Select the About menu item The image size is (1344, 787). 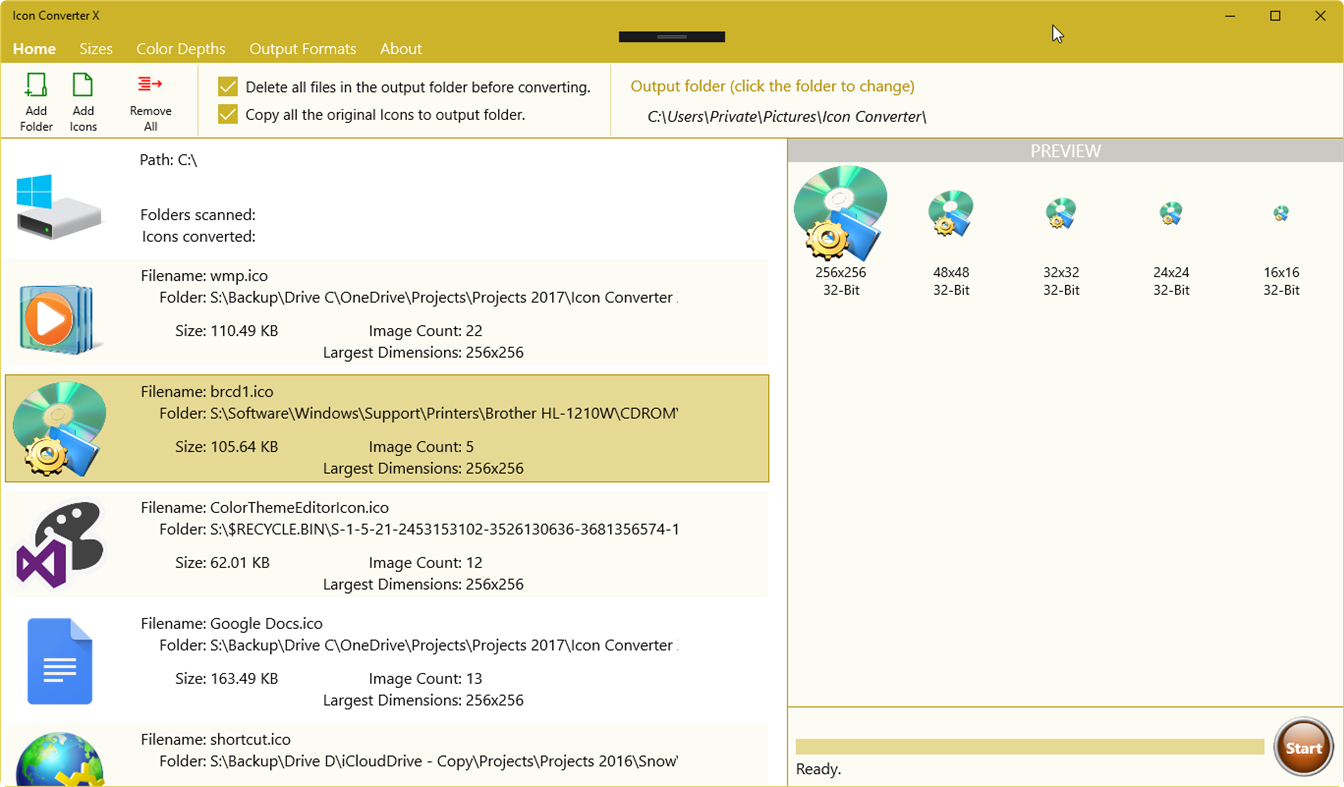[400, 48]
